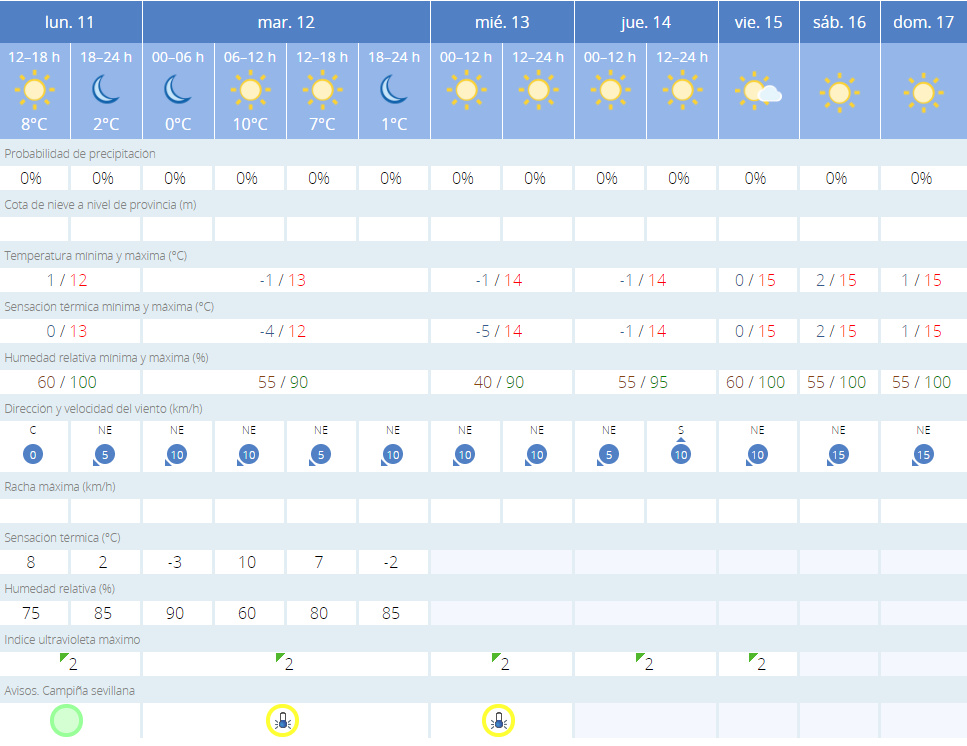Click the sun icon for Sunday 17
Image resolution: width=967 pixels, height=746 pixels.
(922, 93)
